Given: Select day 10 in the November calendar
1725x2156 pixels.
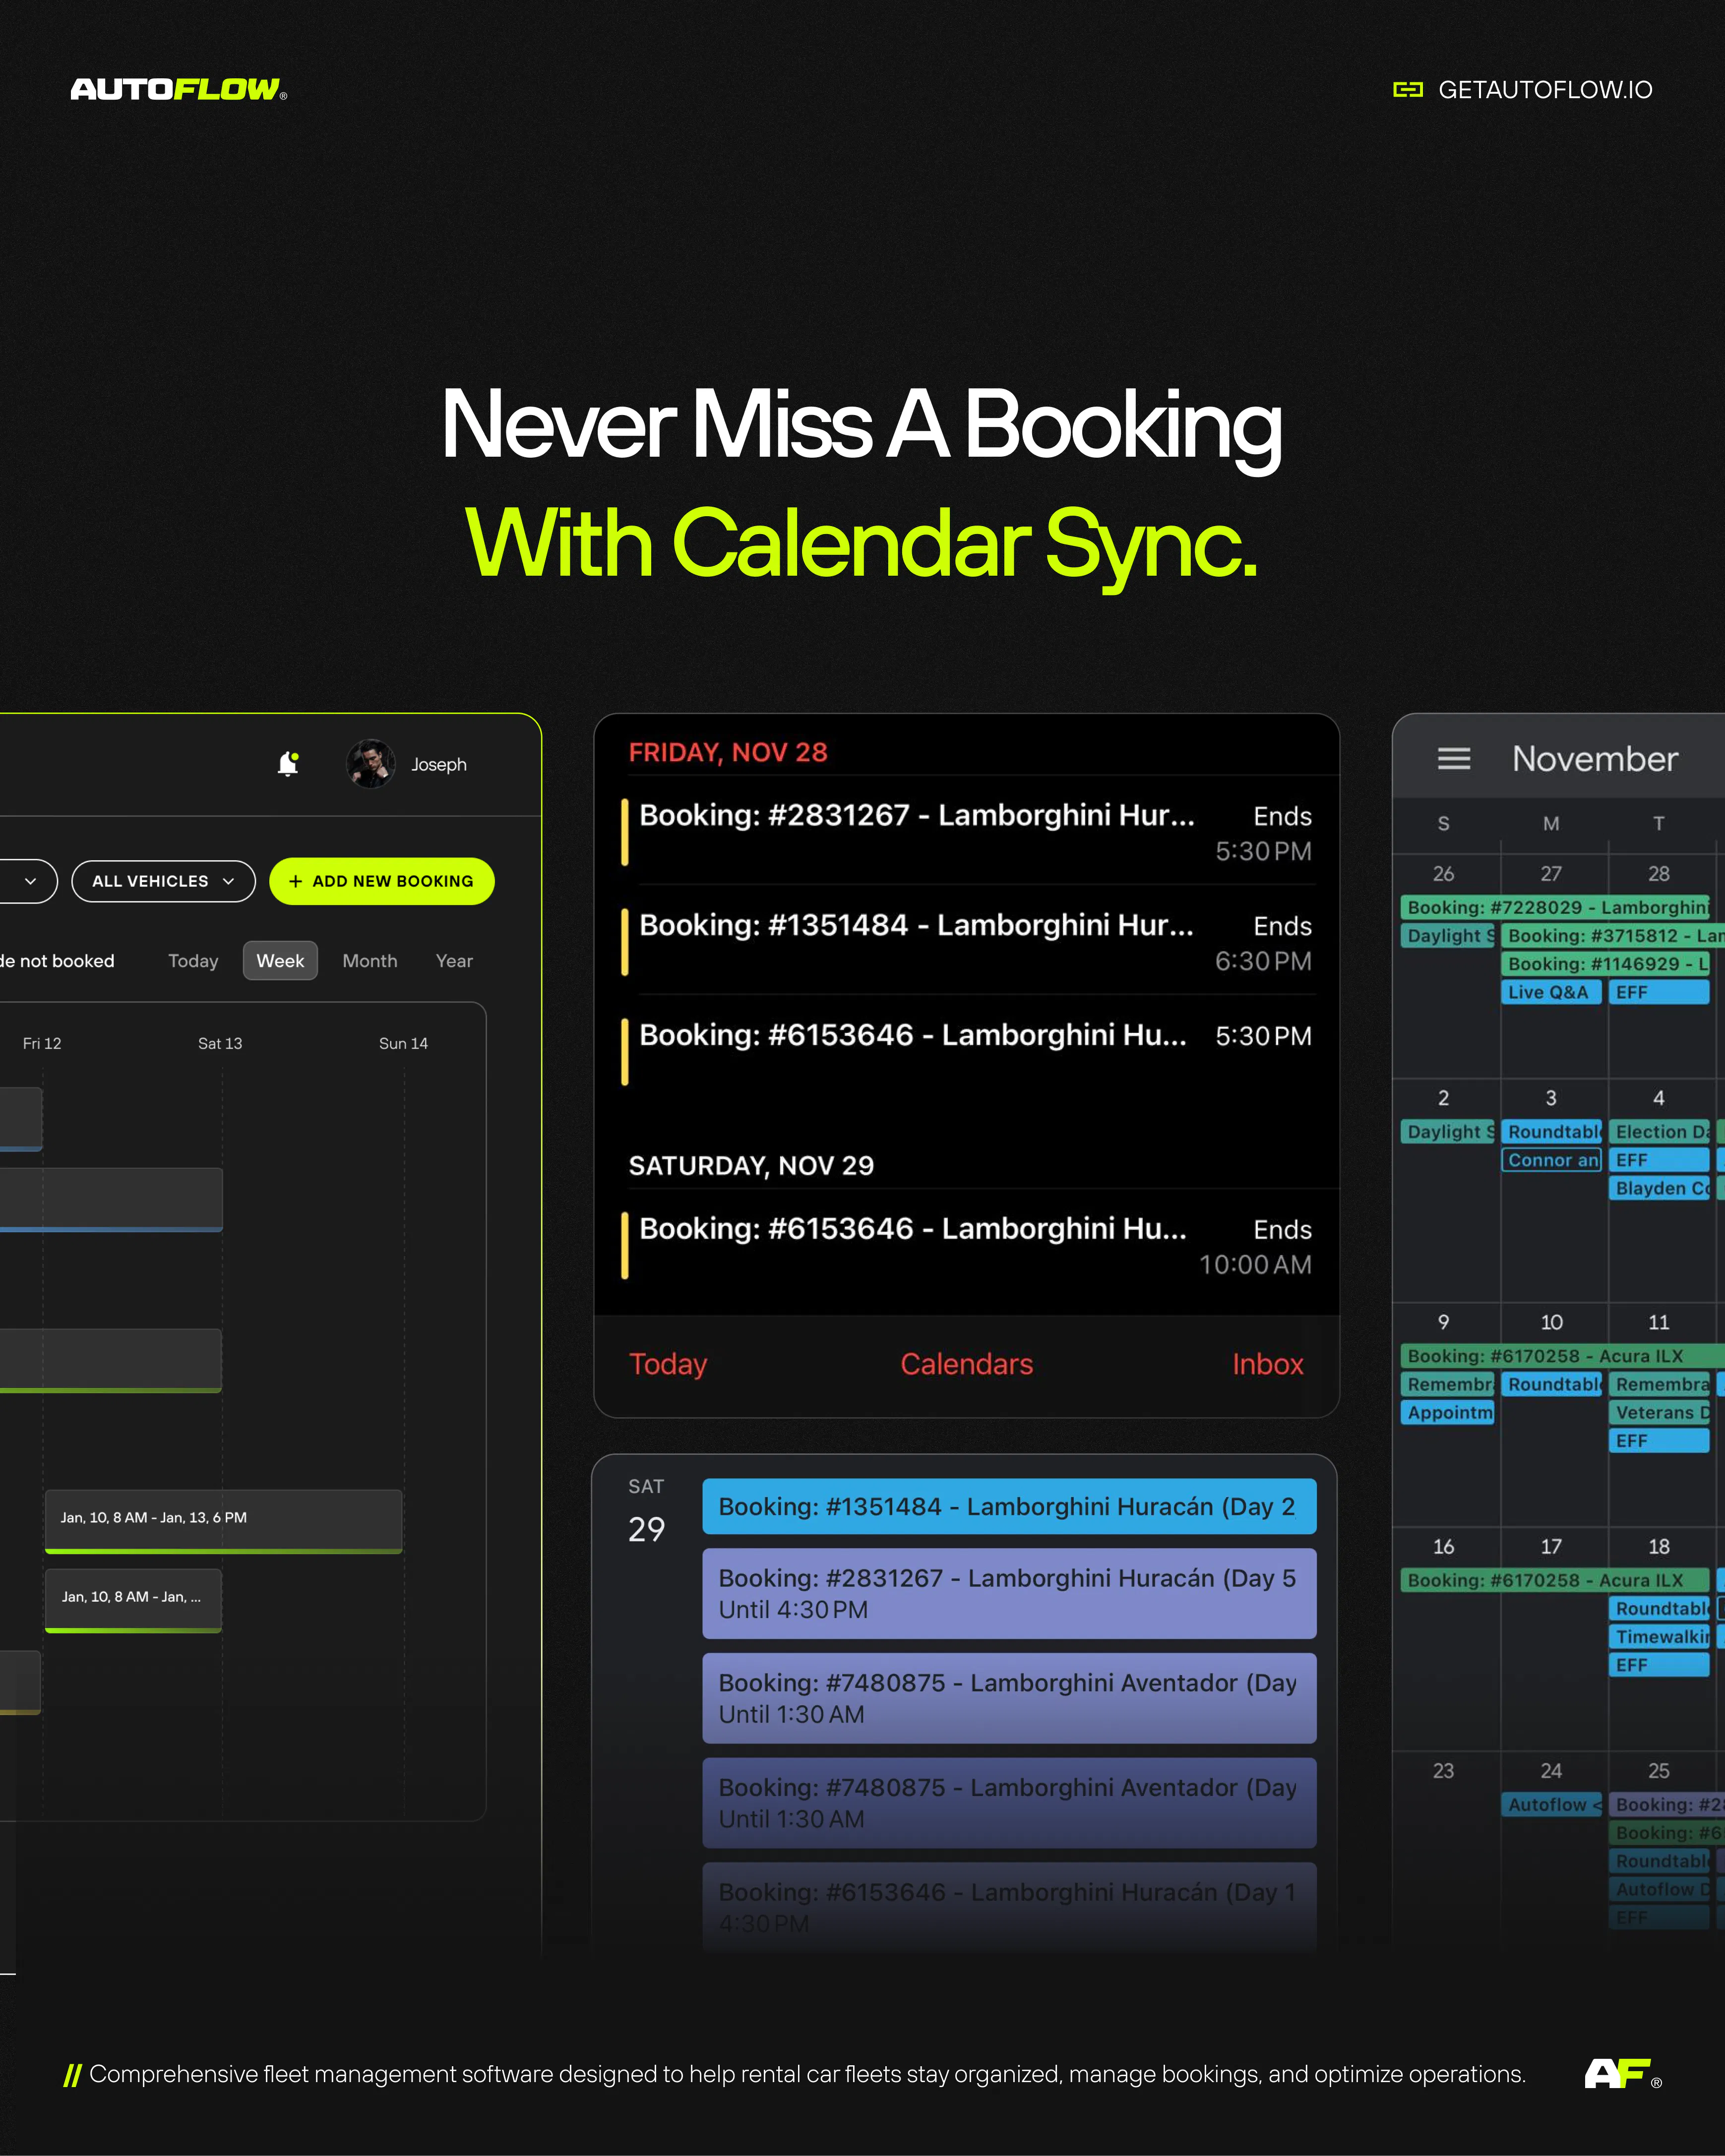Looking at the screenshot, I should tap(1551, 1322).
